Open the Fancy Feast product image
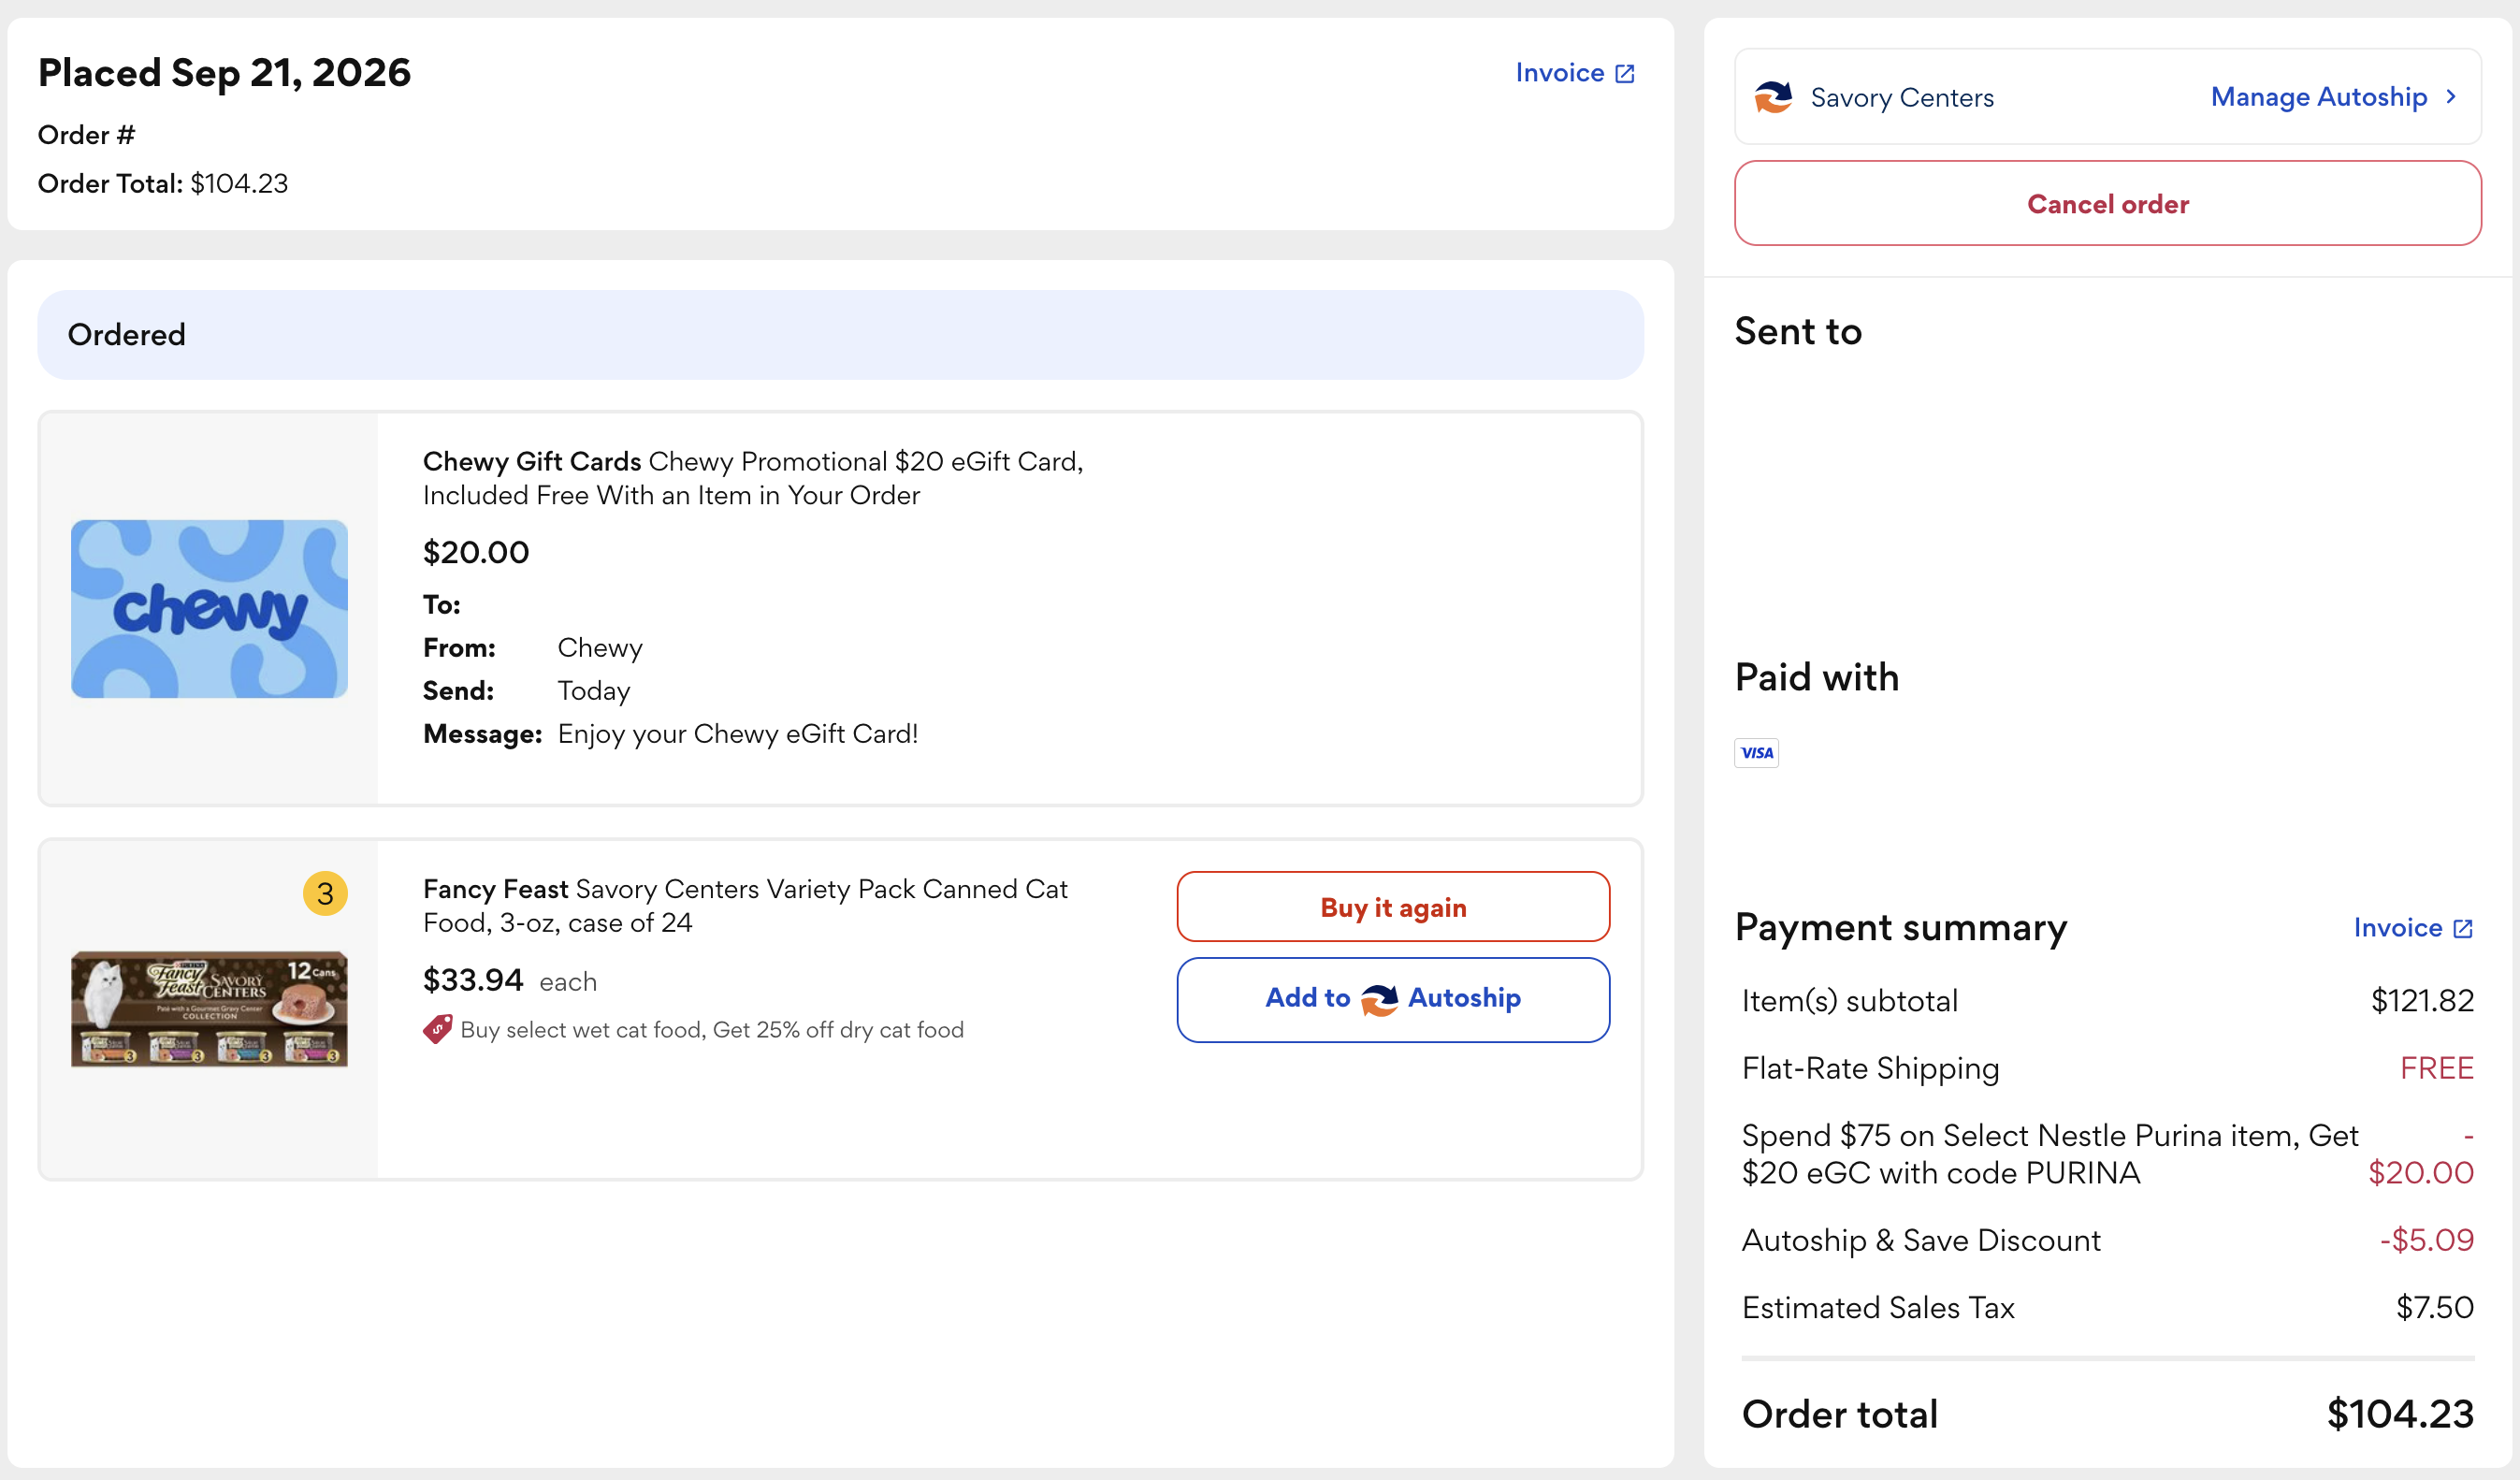 [x=209, y=1009]
